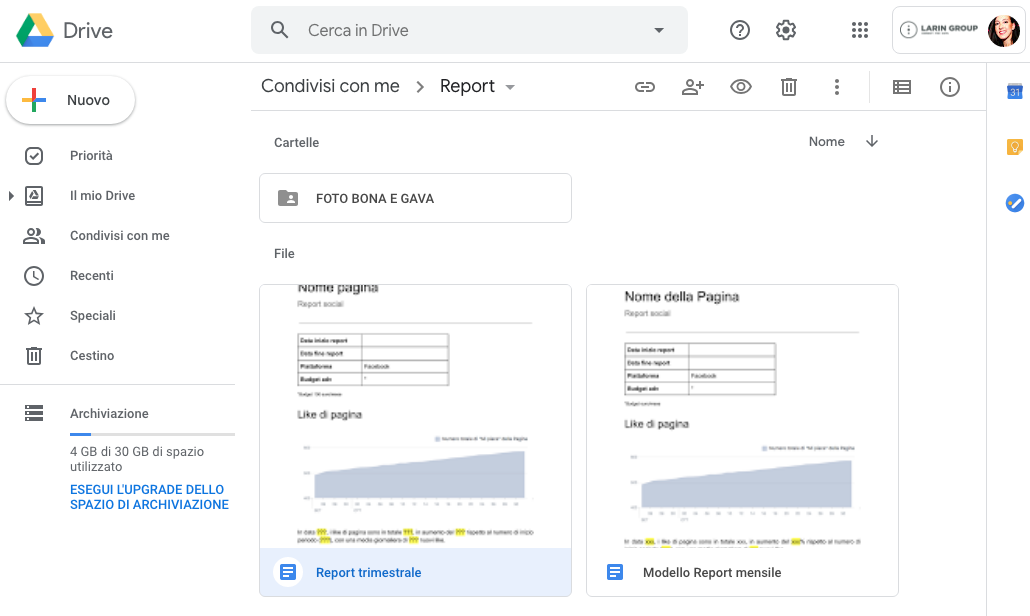Click the help question mark icon
Image resolution: width=1030 pixels, height=616 pixels.
coord(740,30)
